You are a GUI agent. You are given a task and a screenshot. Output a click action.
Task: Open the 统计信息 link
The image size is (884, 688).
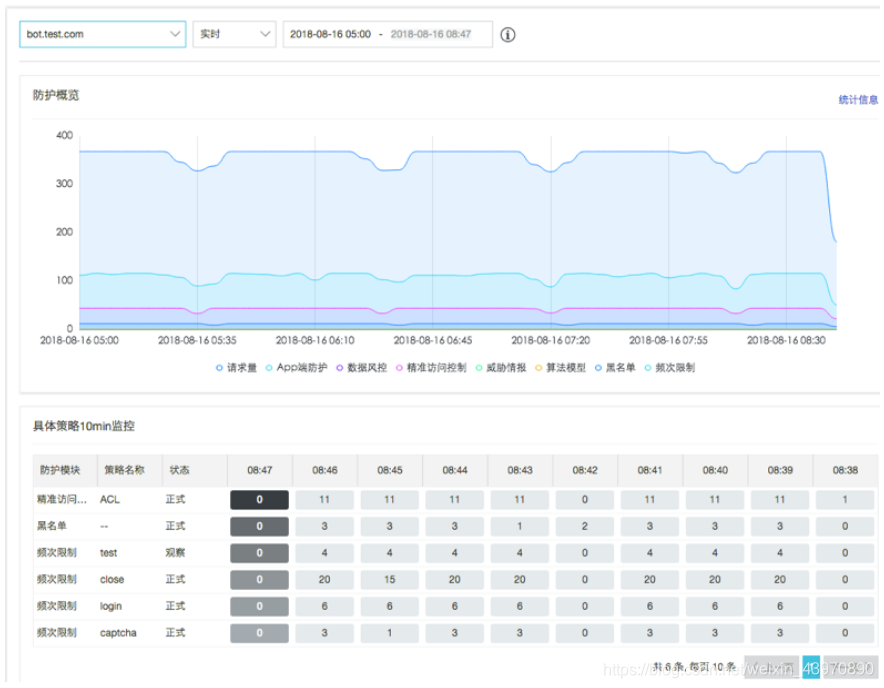[x=858, y=100]
